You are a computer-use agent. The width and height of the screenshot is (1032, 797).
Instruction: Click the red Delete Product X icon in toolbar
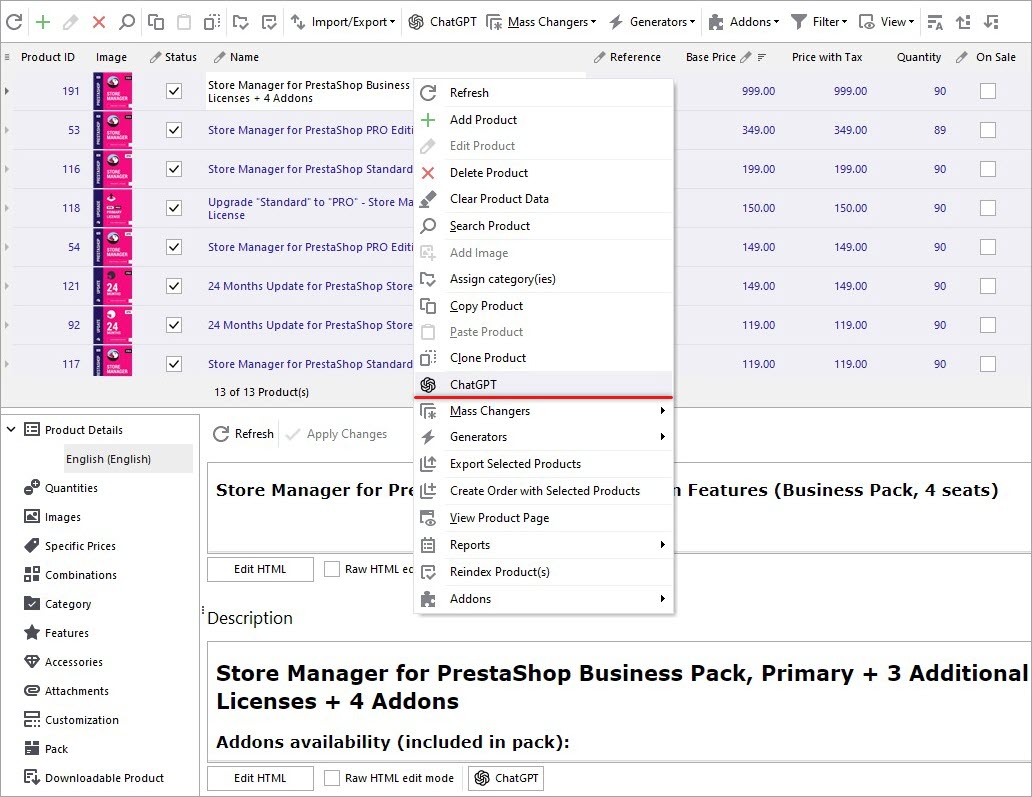click(99, 22)
